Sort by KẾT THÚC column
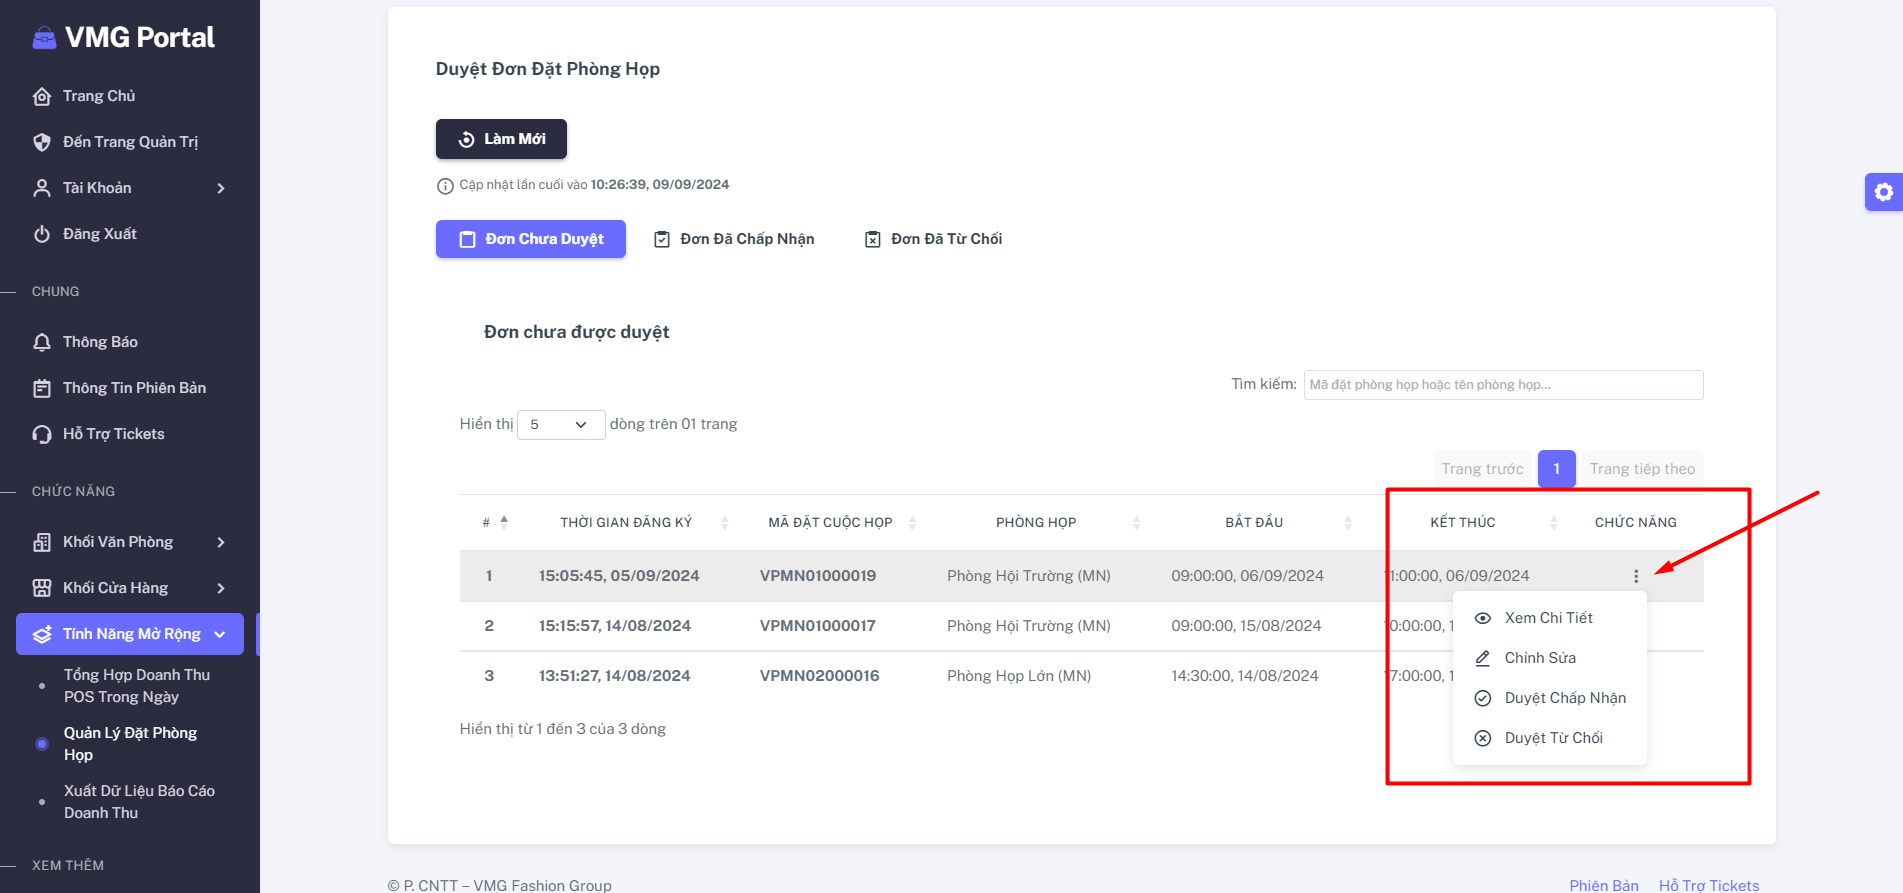Viewport: 1903px width, 893px height. tap(1554, 523)
